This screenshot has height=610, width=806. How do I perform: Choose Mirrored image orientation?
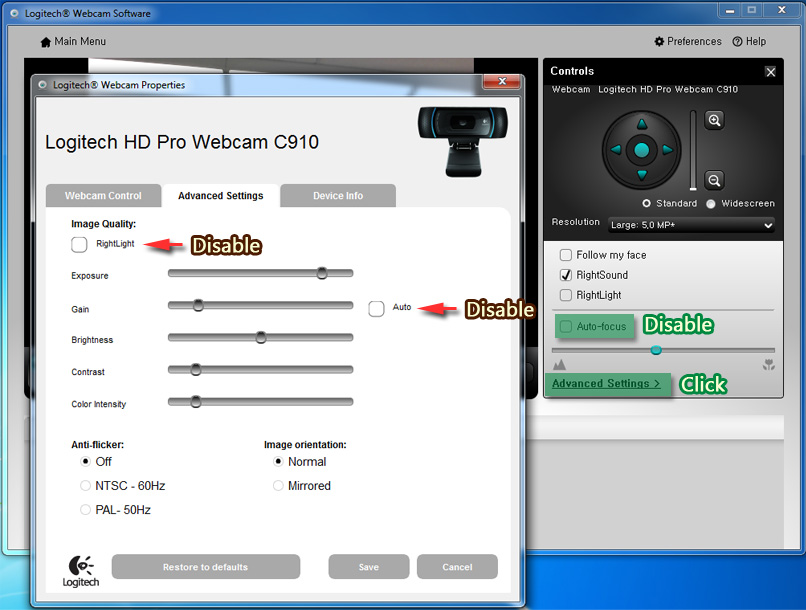pos(279,486)
